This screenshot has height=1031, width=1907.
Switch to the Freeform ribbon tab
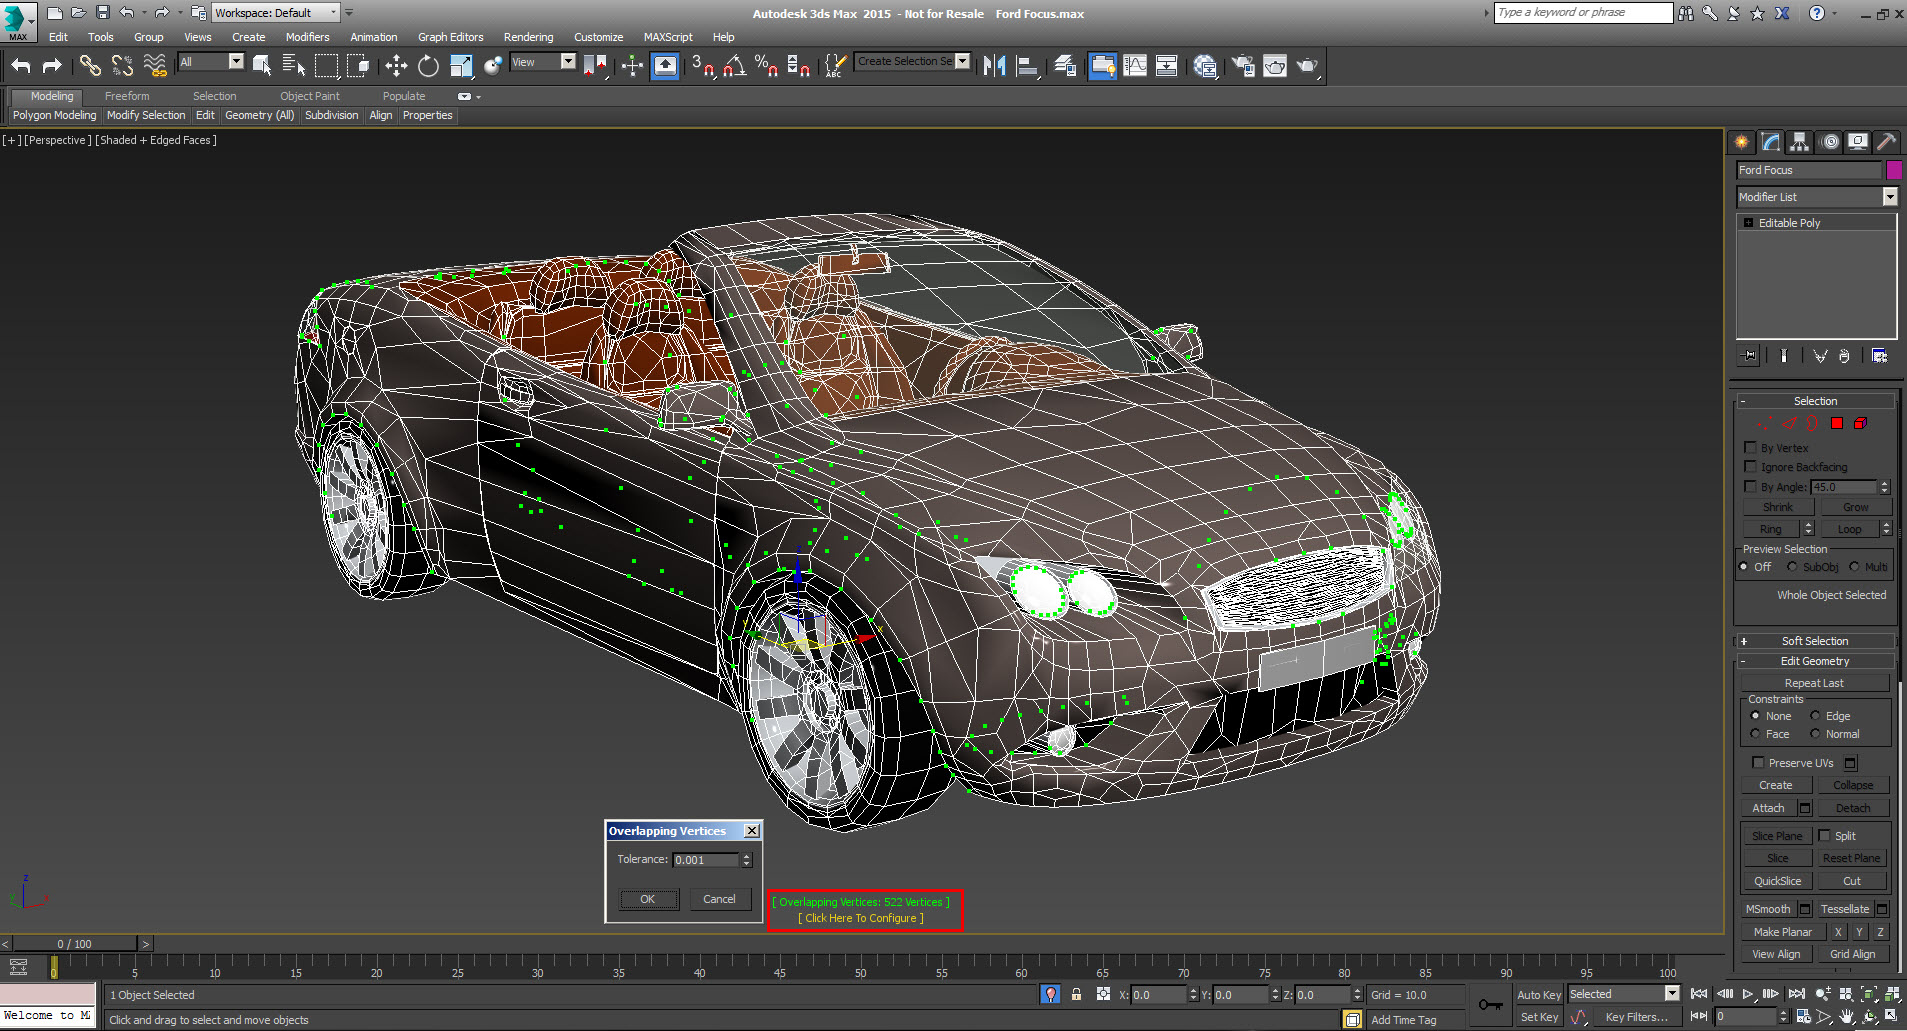(126, 96)
